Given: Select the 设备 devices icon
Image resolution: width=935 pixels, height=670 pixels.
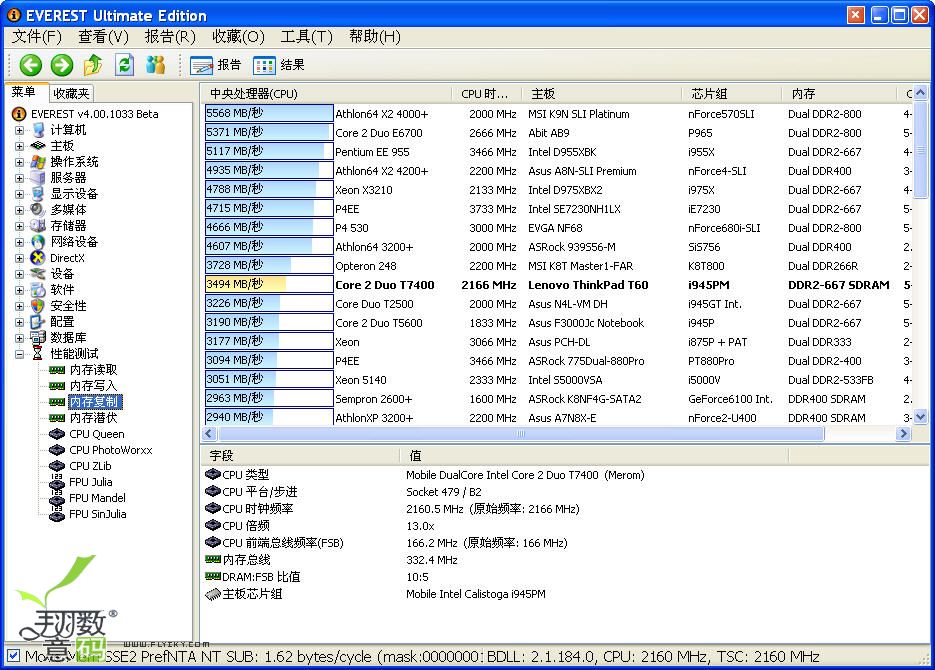Looking at the screenshot, I should click(38, 274).
